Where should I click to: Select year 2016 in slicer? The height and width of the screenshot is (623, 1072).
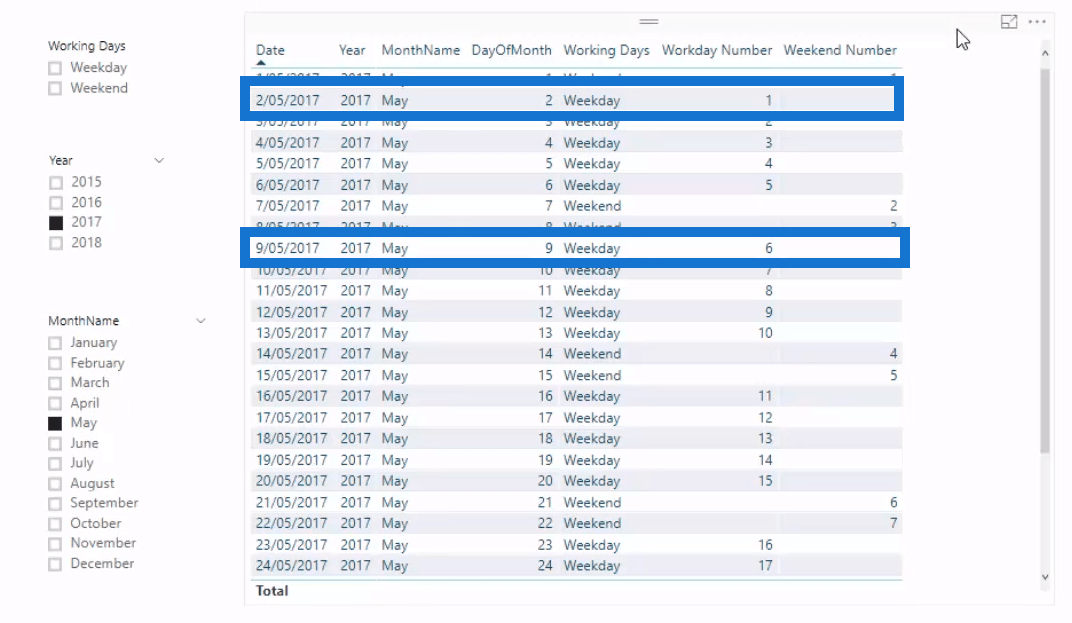point(56,203)
